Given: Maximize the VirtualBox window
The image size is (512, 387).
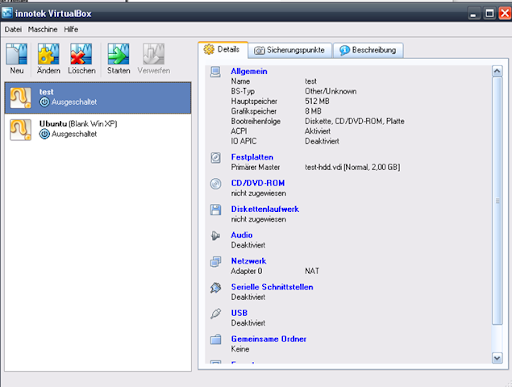Looking at the screenshot, I should click(489, 13).
